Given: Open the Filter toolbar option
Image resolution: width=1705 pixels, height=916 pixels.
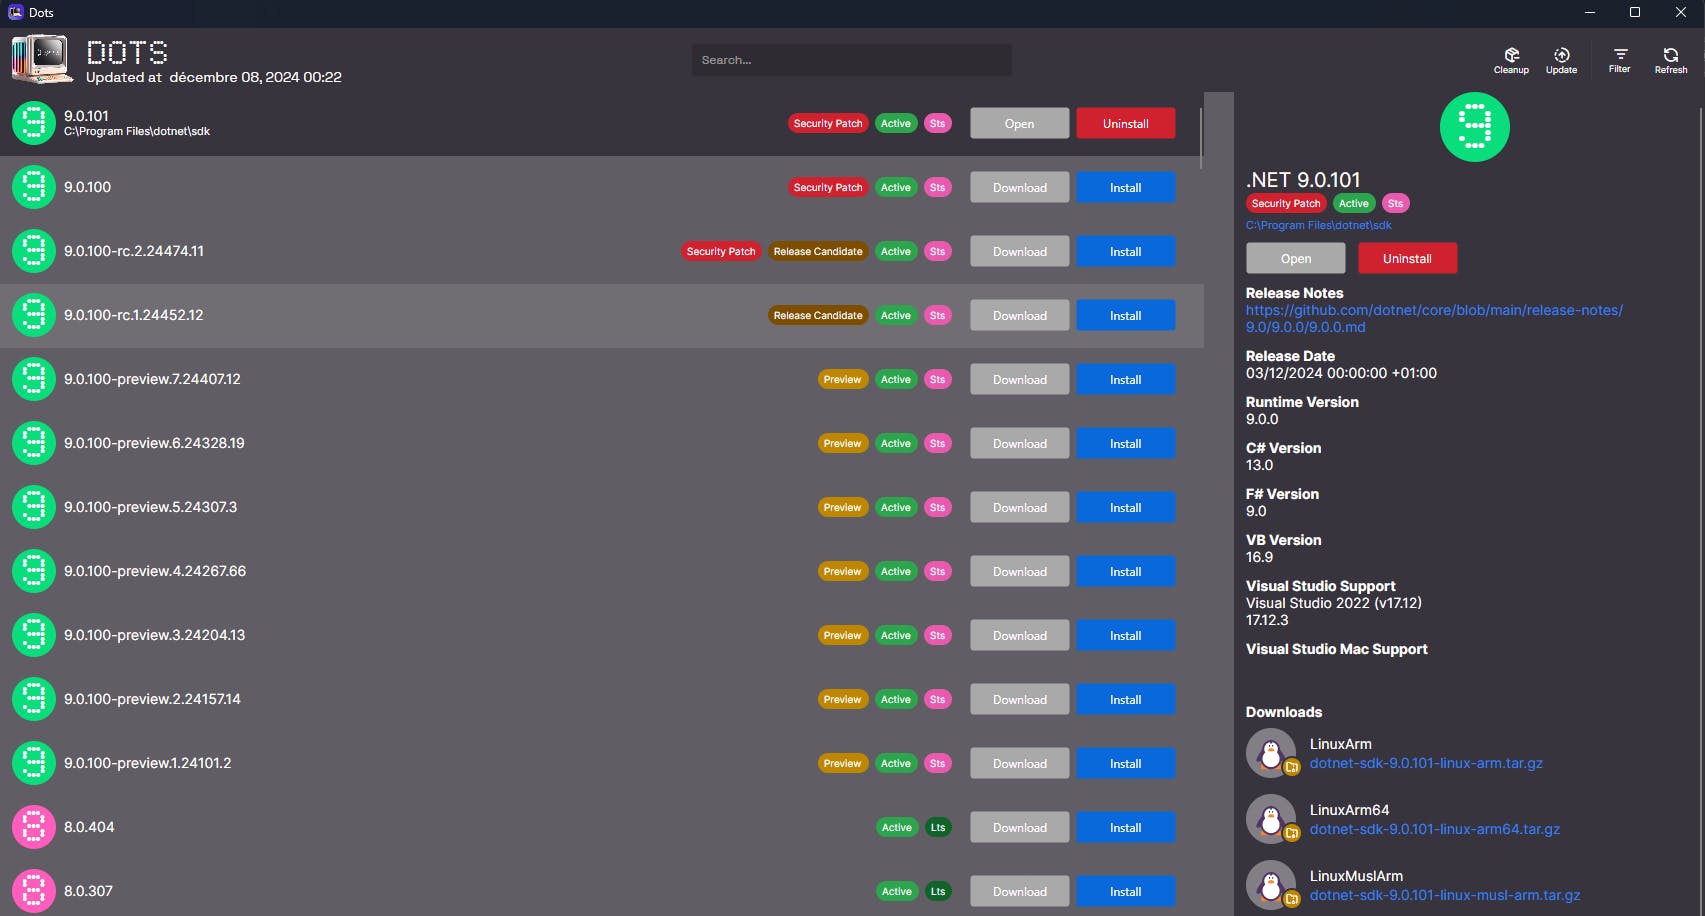Looking at the screenshot, I should coord(1620,60).
